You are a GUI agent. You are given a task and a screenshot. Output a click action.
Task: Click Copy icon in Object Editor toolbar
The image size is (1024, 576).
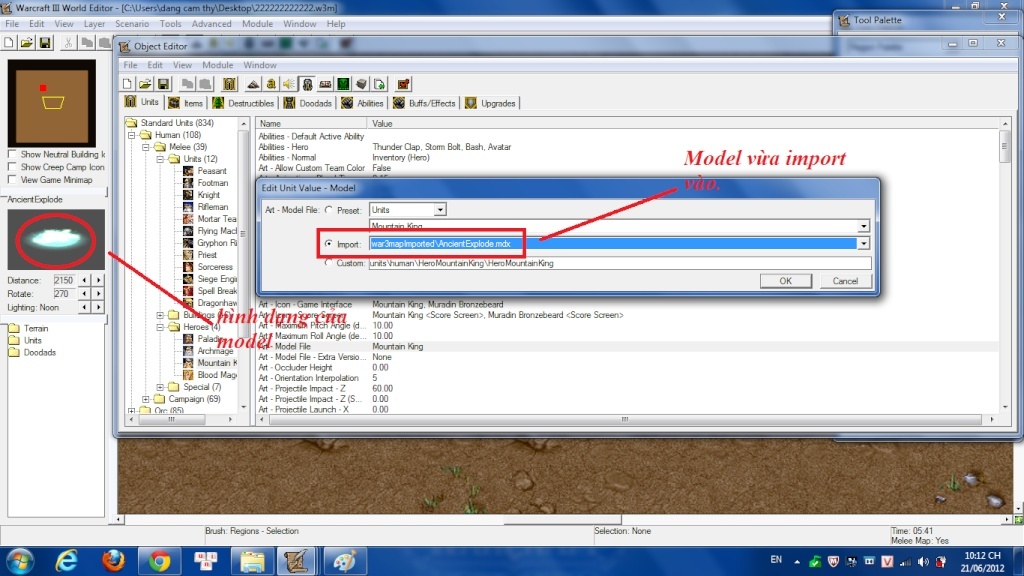[x=187, y=84]
